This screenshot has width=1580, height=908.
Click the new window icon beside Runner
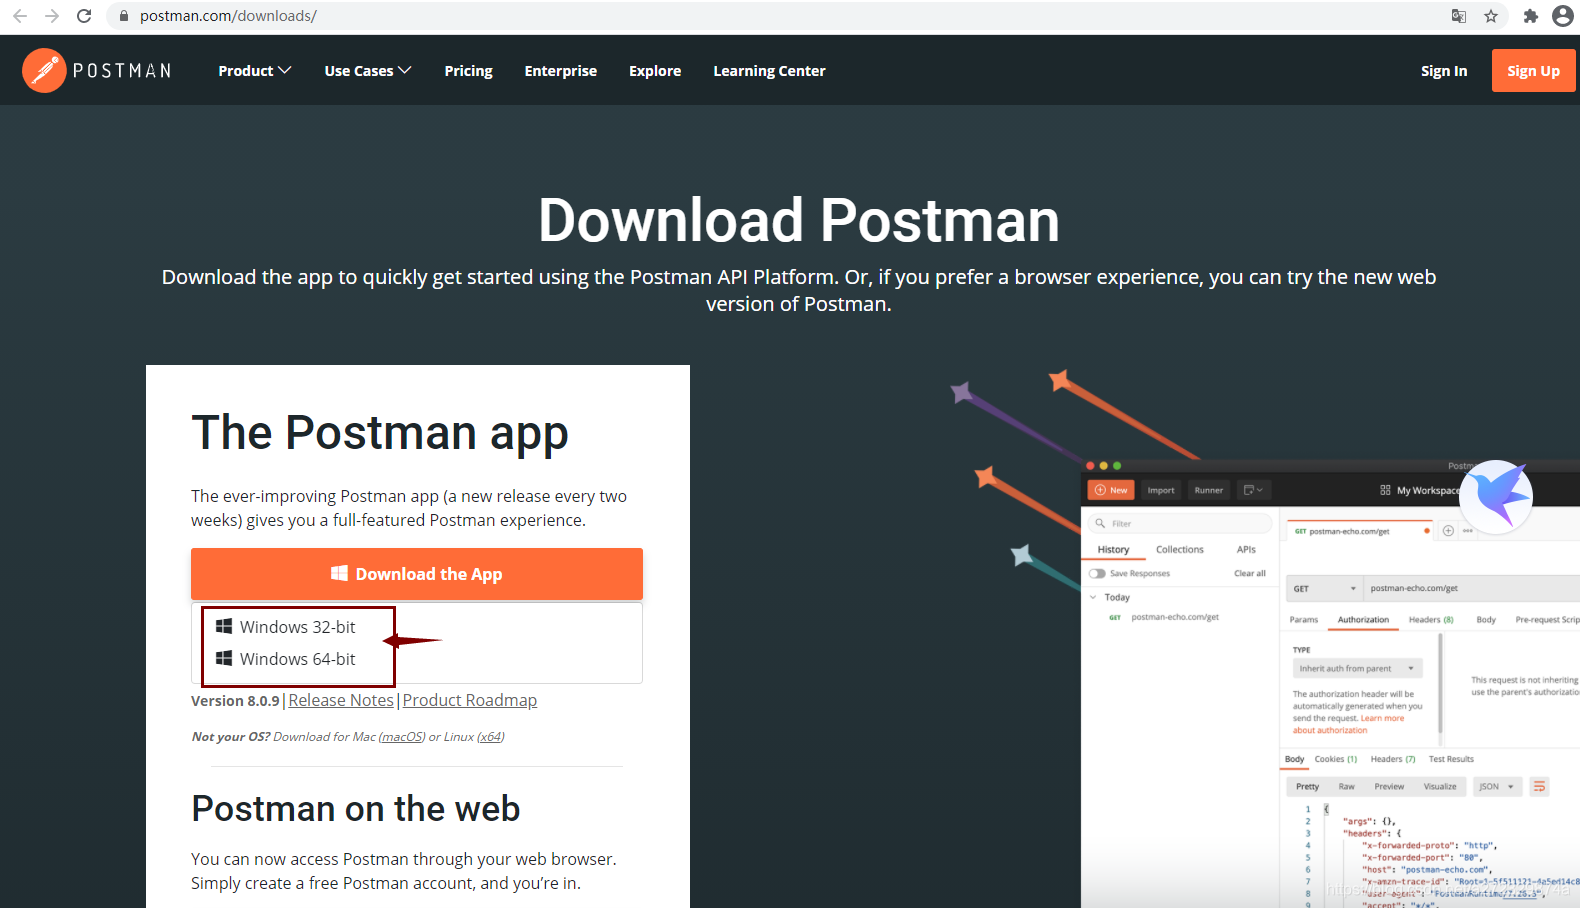[1253, 490]
